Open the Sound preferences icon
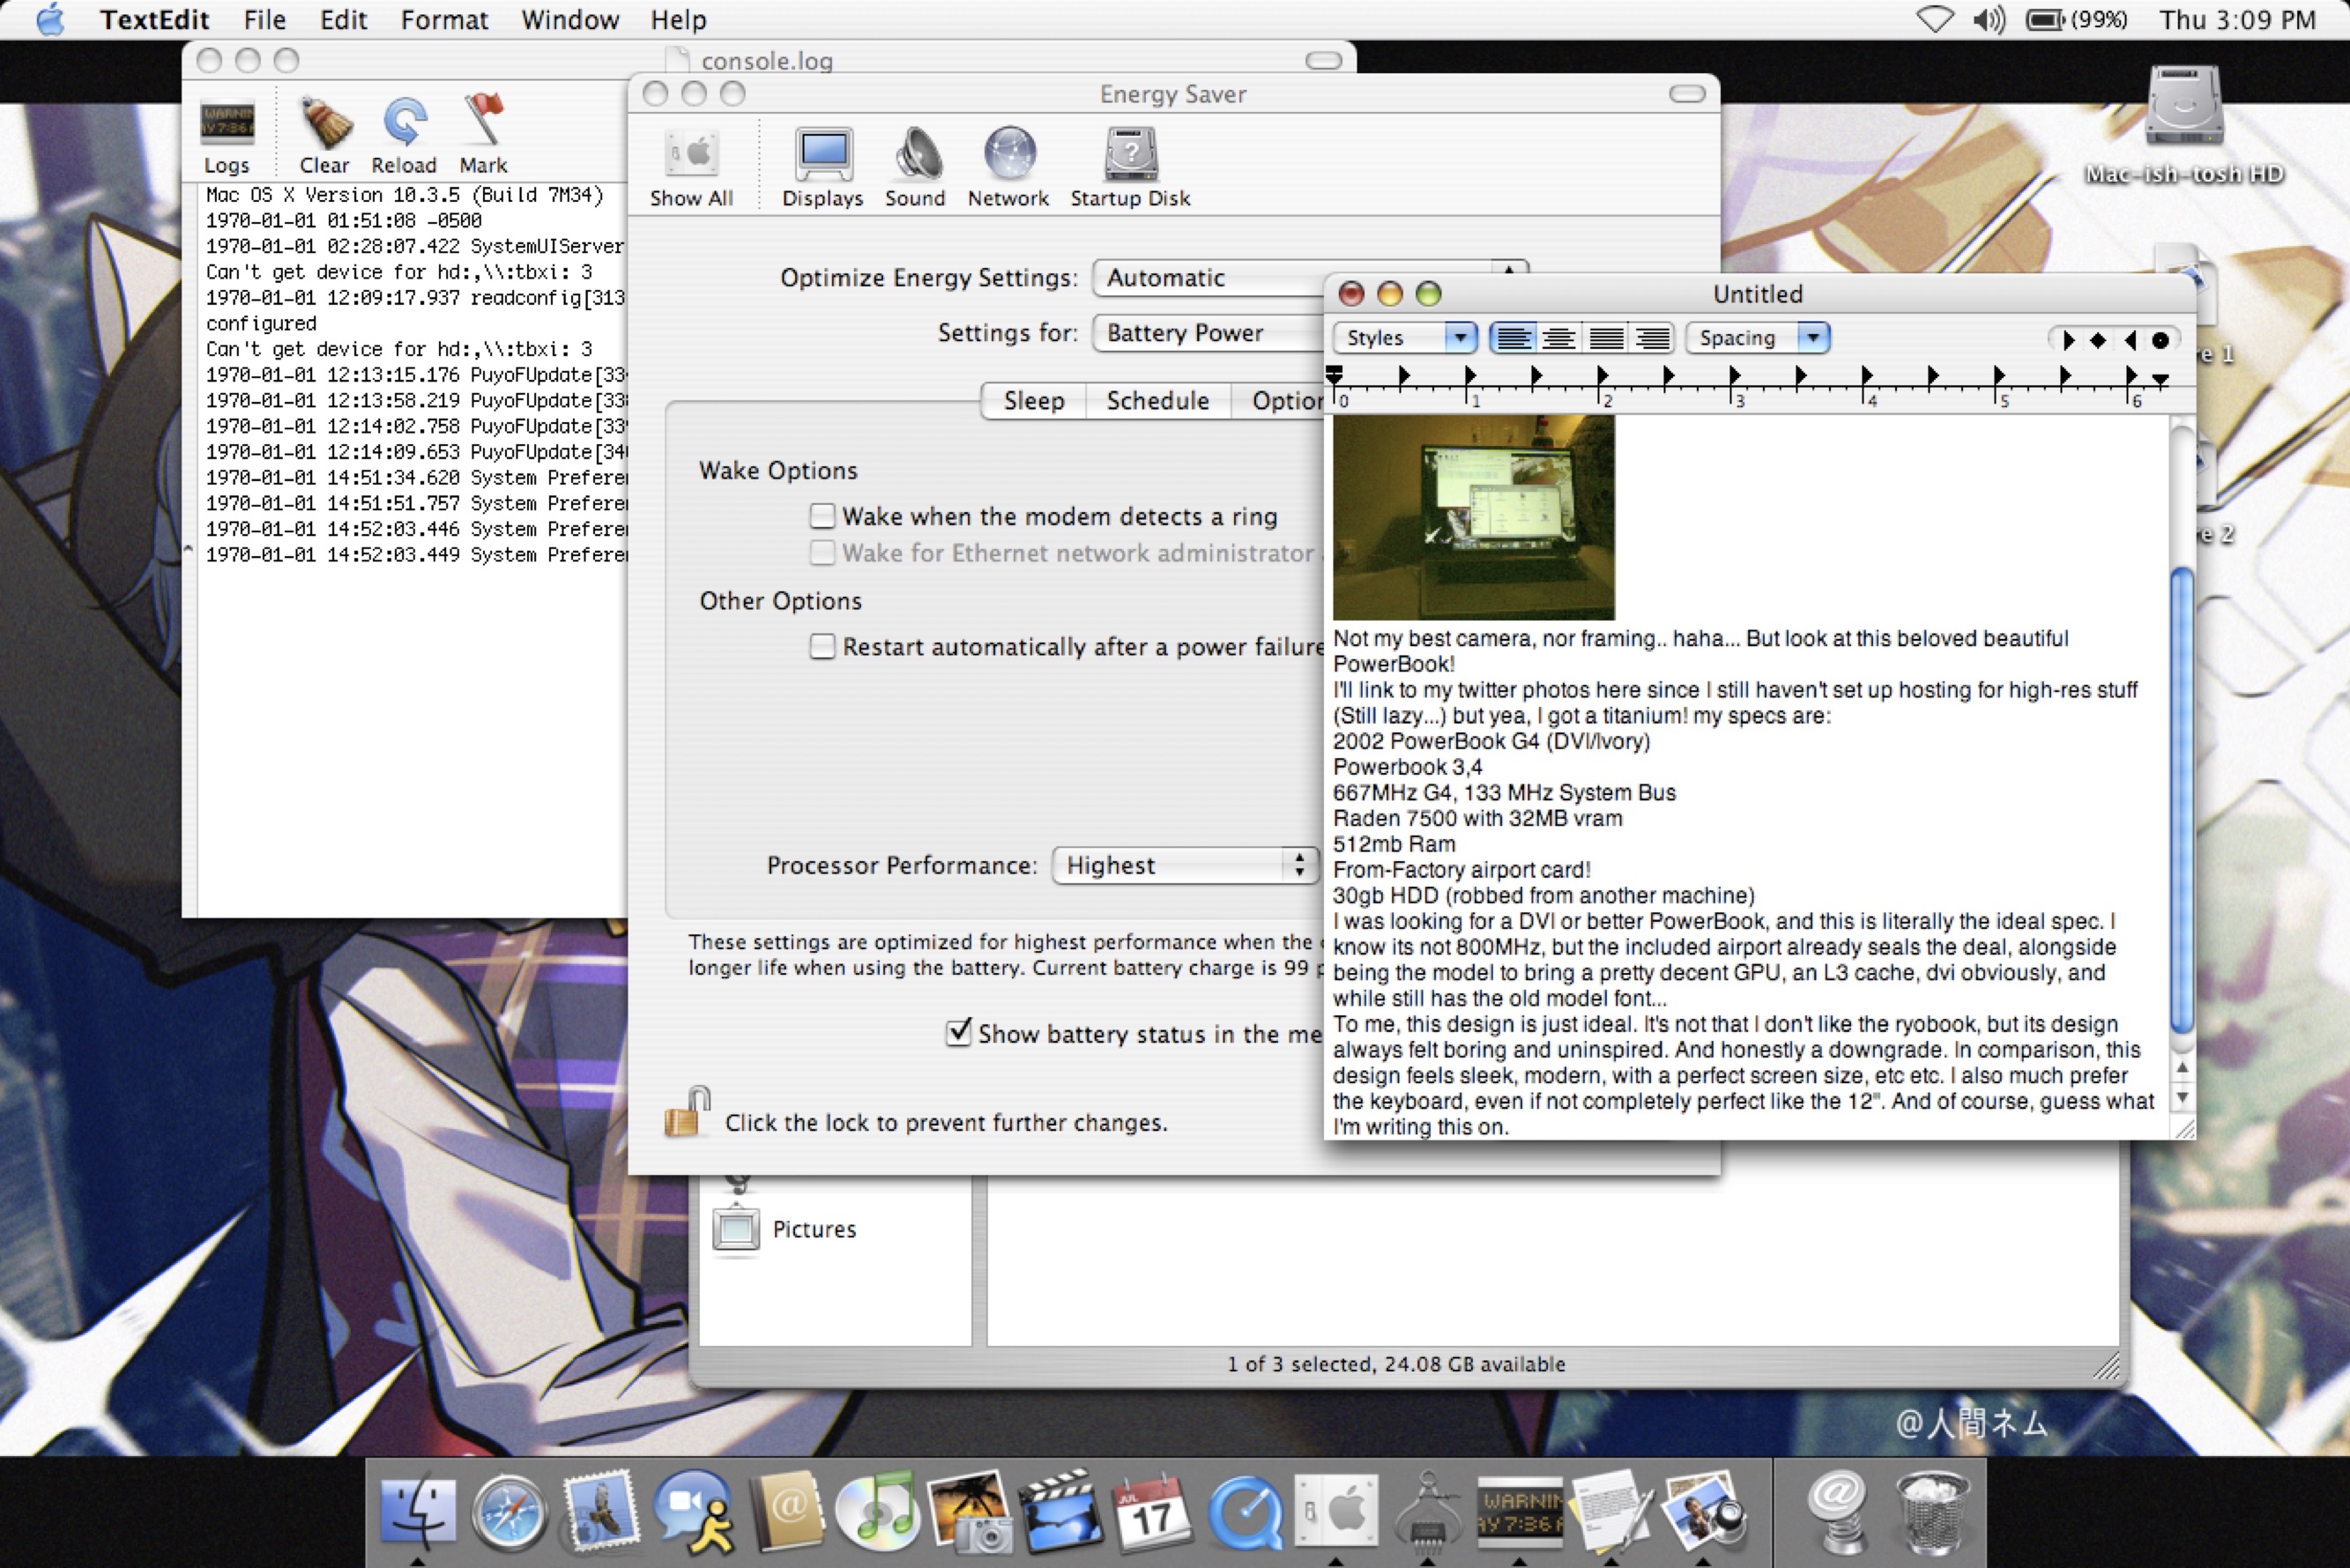The image size is (2350, 1568). pyautogui.click(x=915, y=156)
